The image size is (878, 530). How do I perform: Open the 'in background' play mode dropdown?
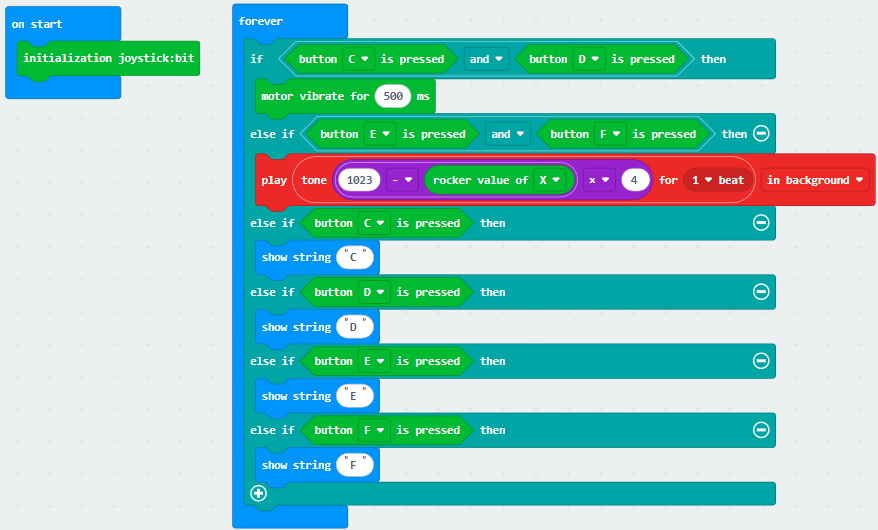click(814, 180)
